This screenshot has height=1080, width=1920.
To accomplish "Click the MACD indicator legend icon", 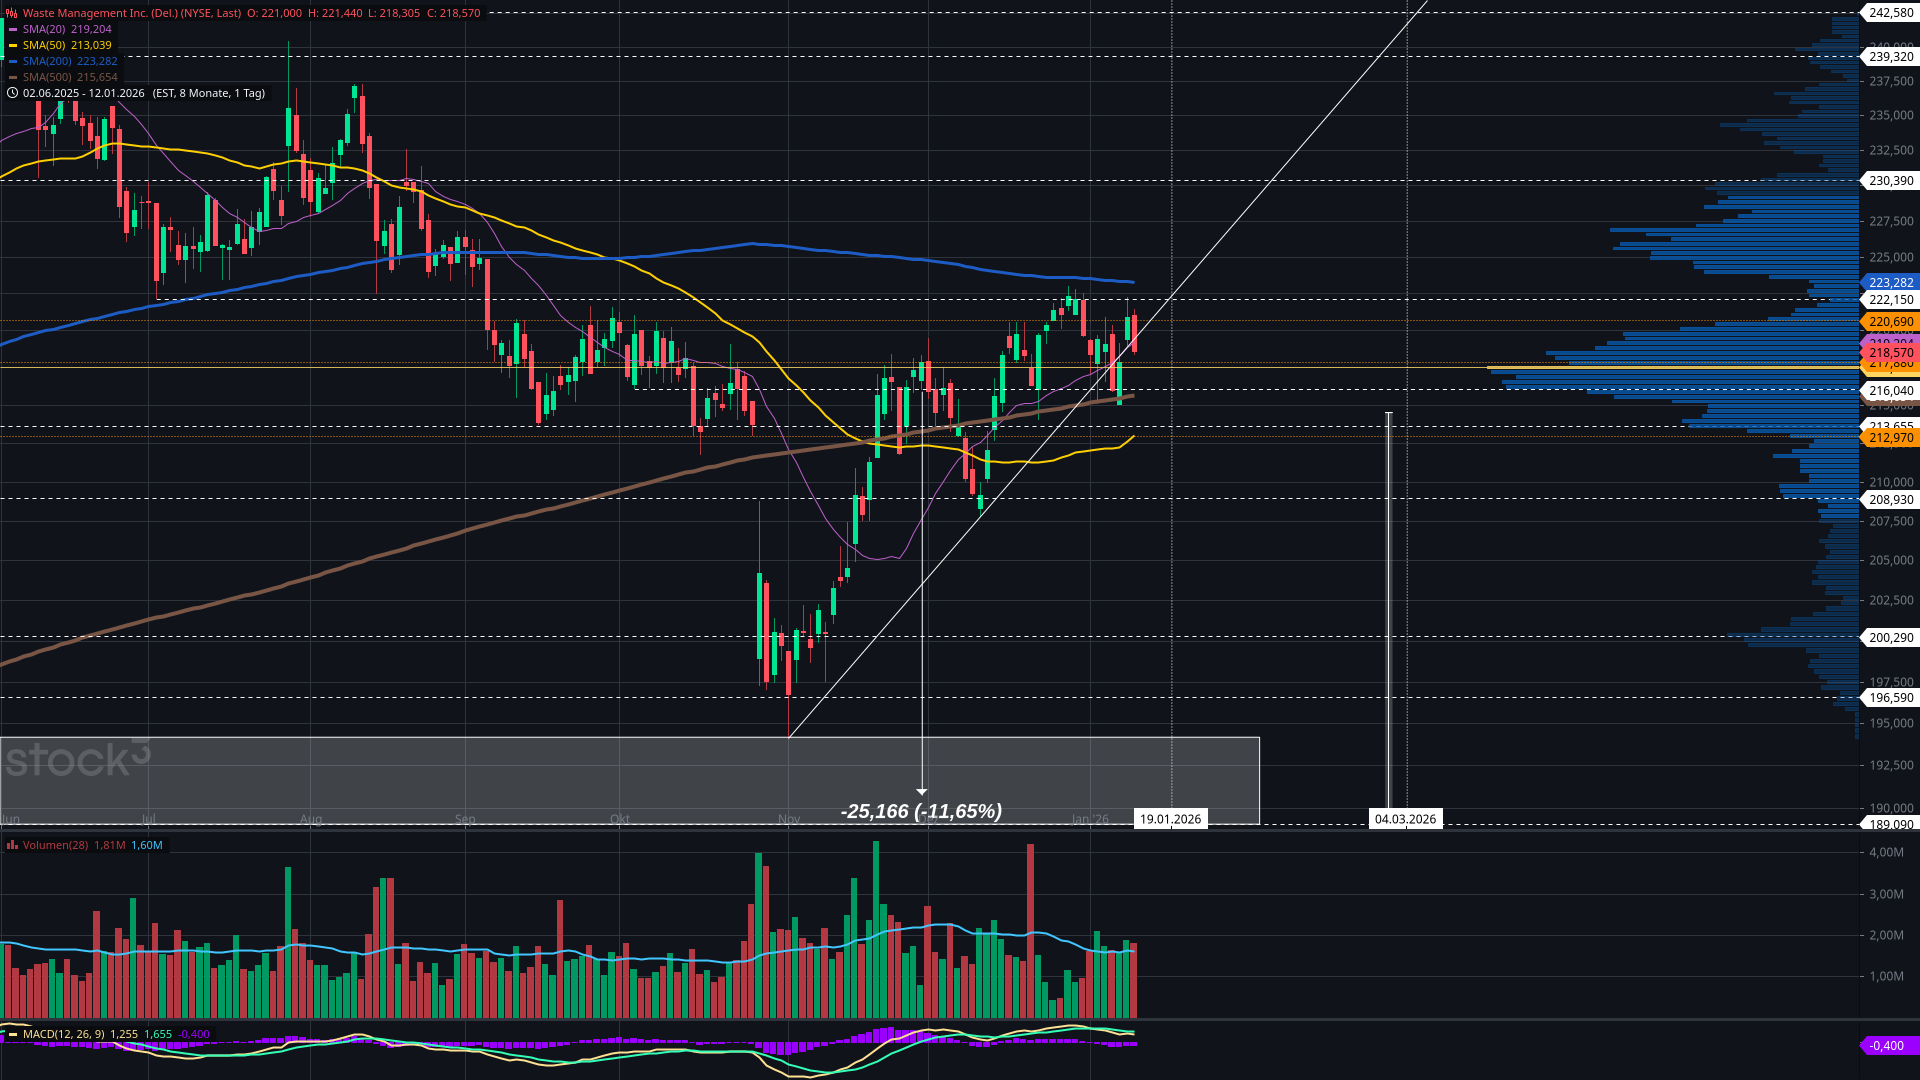I will click(12, 1034).
